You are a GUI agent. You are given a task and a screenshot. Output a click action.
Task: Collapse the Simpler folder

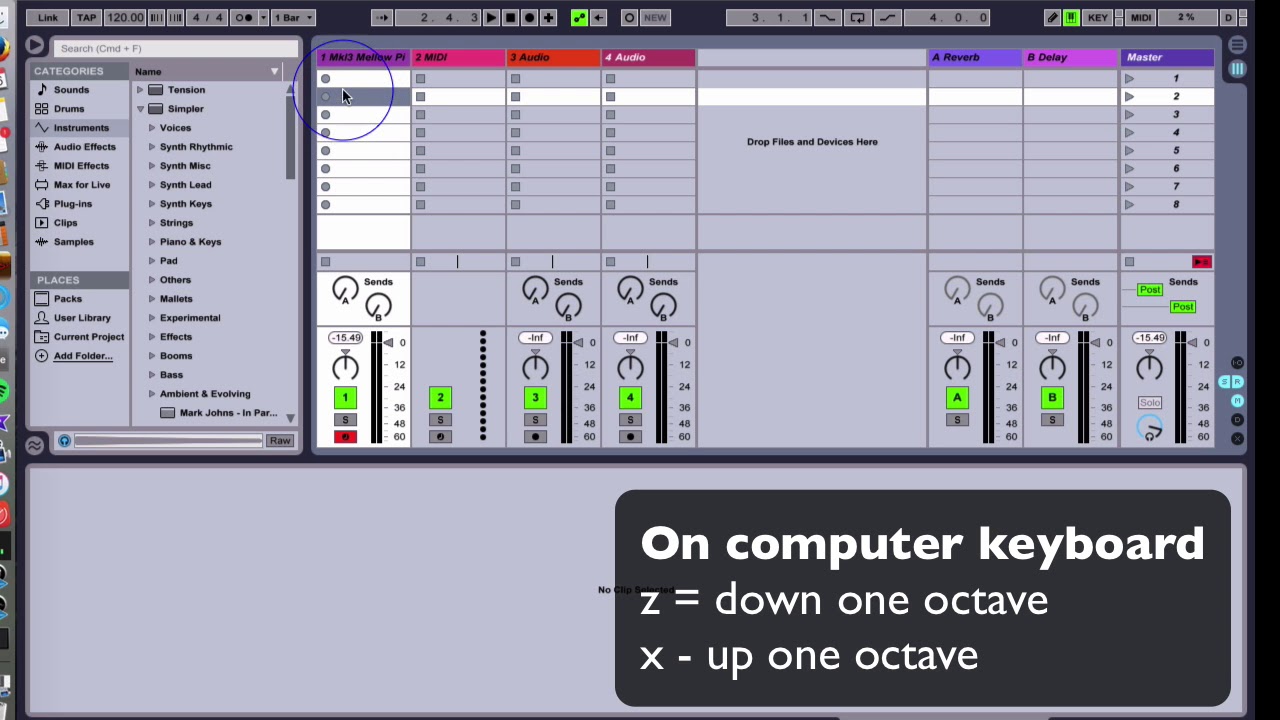[140, 109]
